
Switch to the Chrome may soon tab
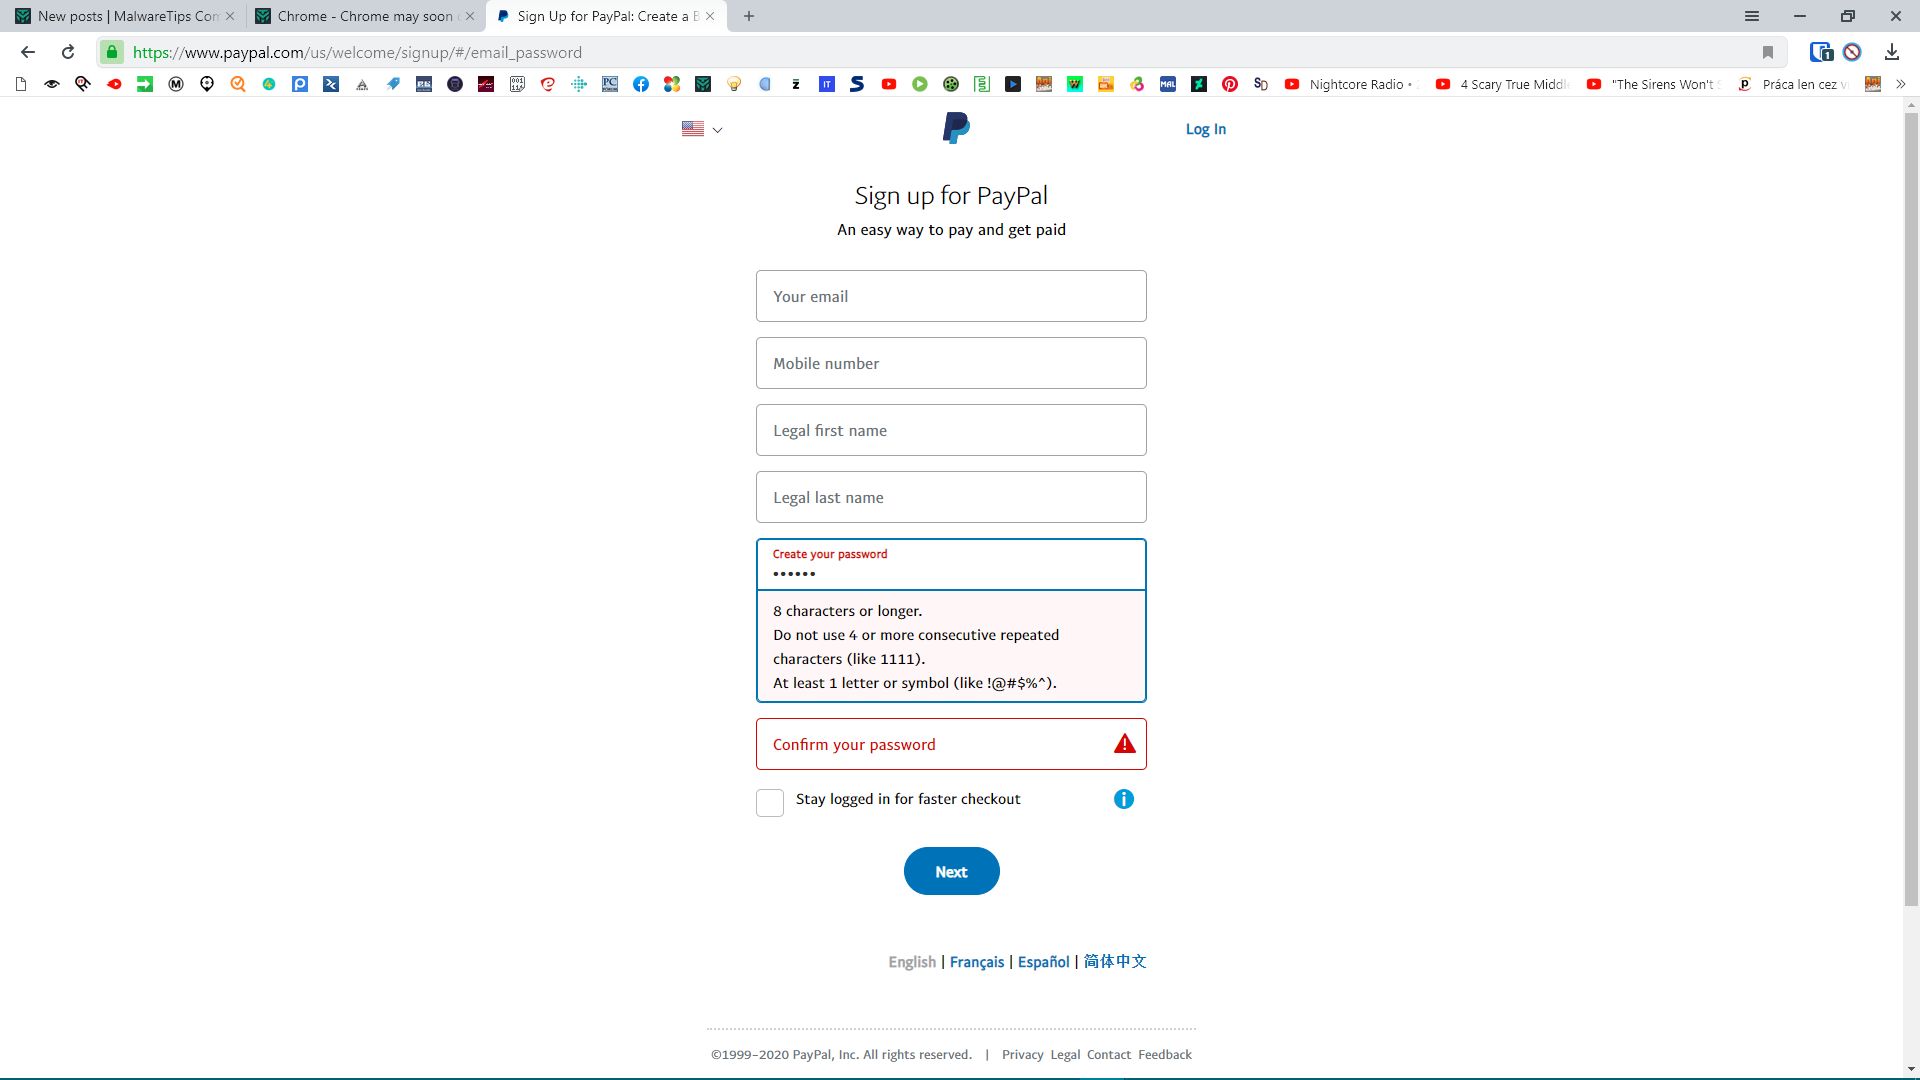coord(360,16)
